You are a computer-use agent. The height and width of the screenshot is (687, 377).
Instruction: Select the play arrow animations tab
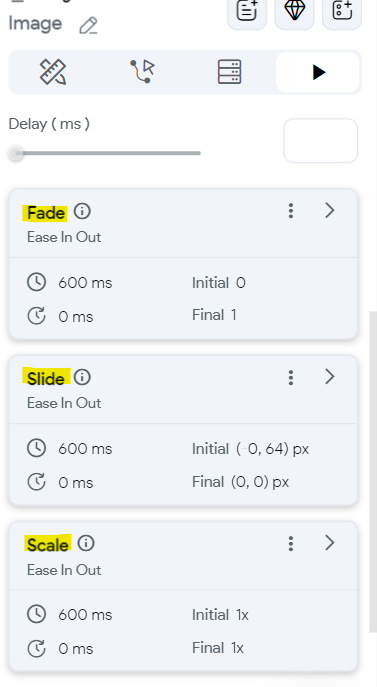318,72
